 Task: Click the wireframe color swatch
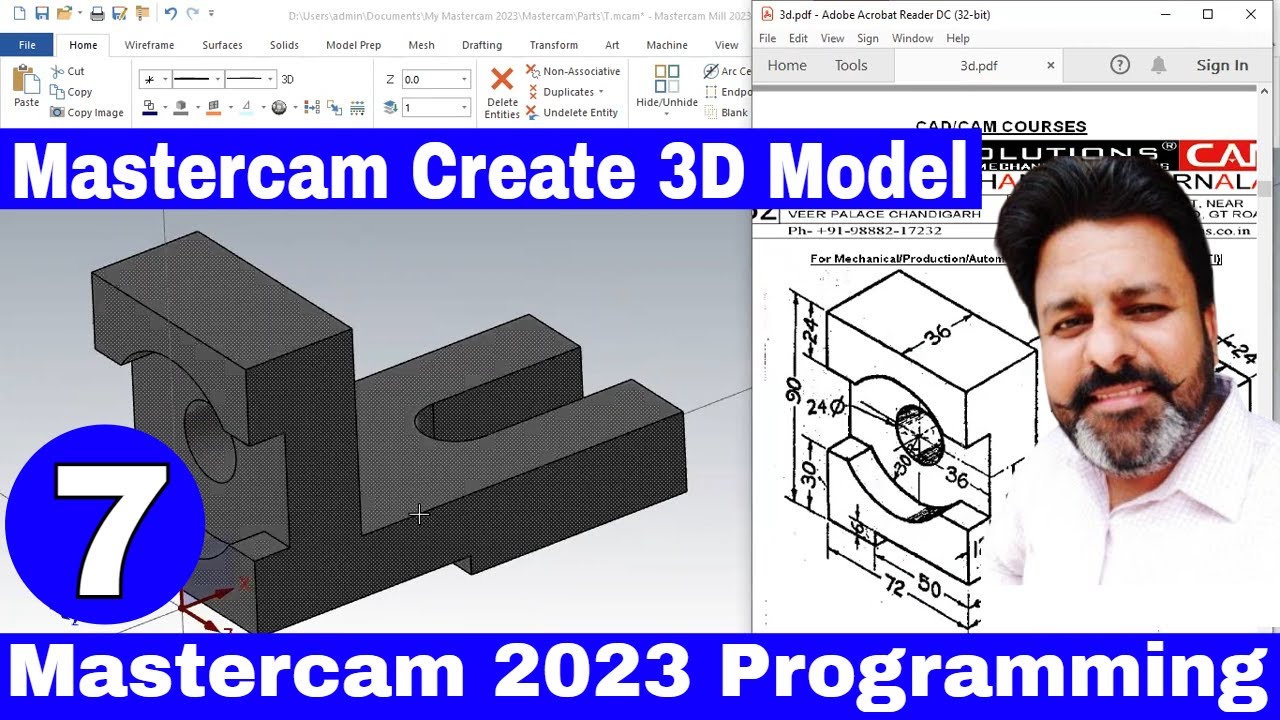coord(150,108)
